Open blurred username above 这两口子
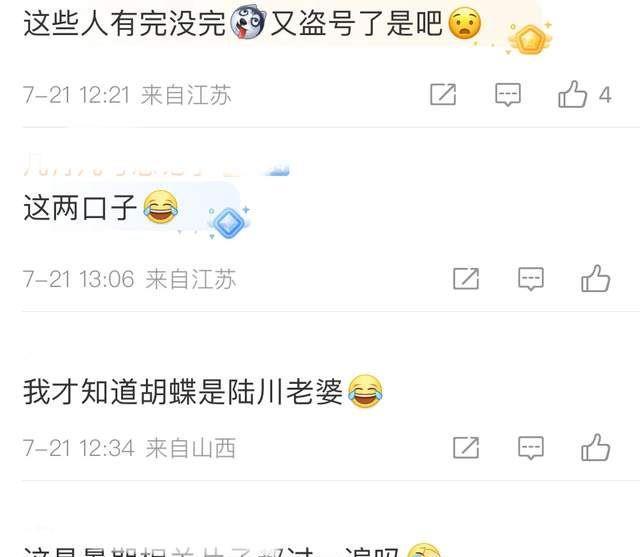The image size is (640, 557). pos(156,166)
